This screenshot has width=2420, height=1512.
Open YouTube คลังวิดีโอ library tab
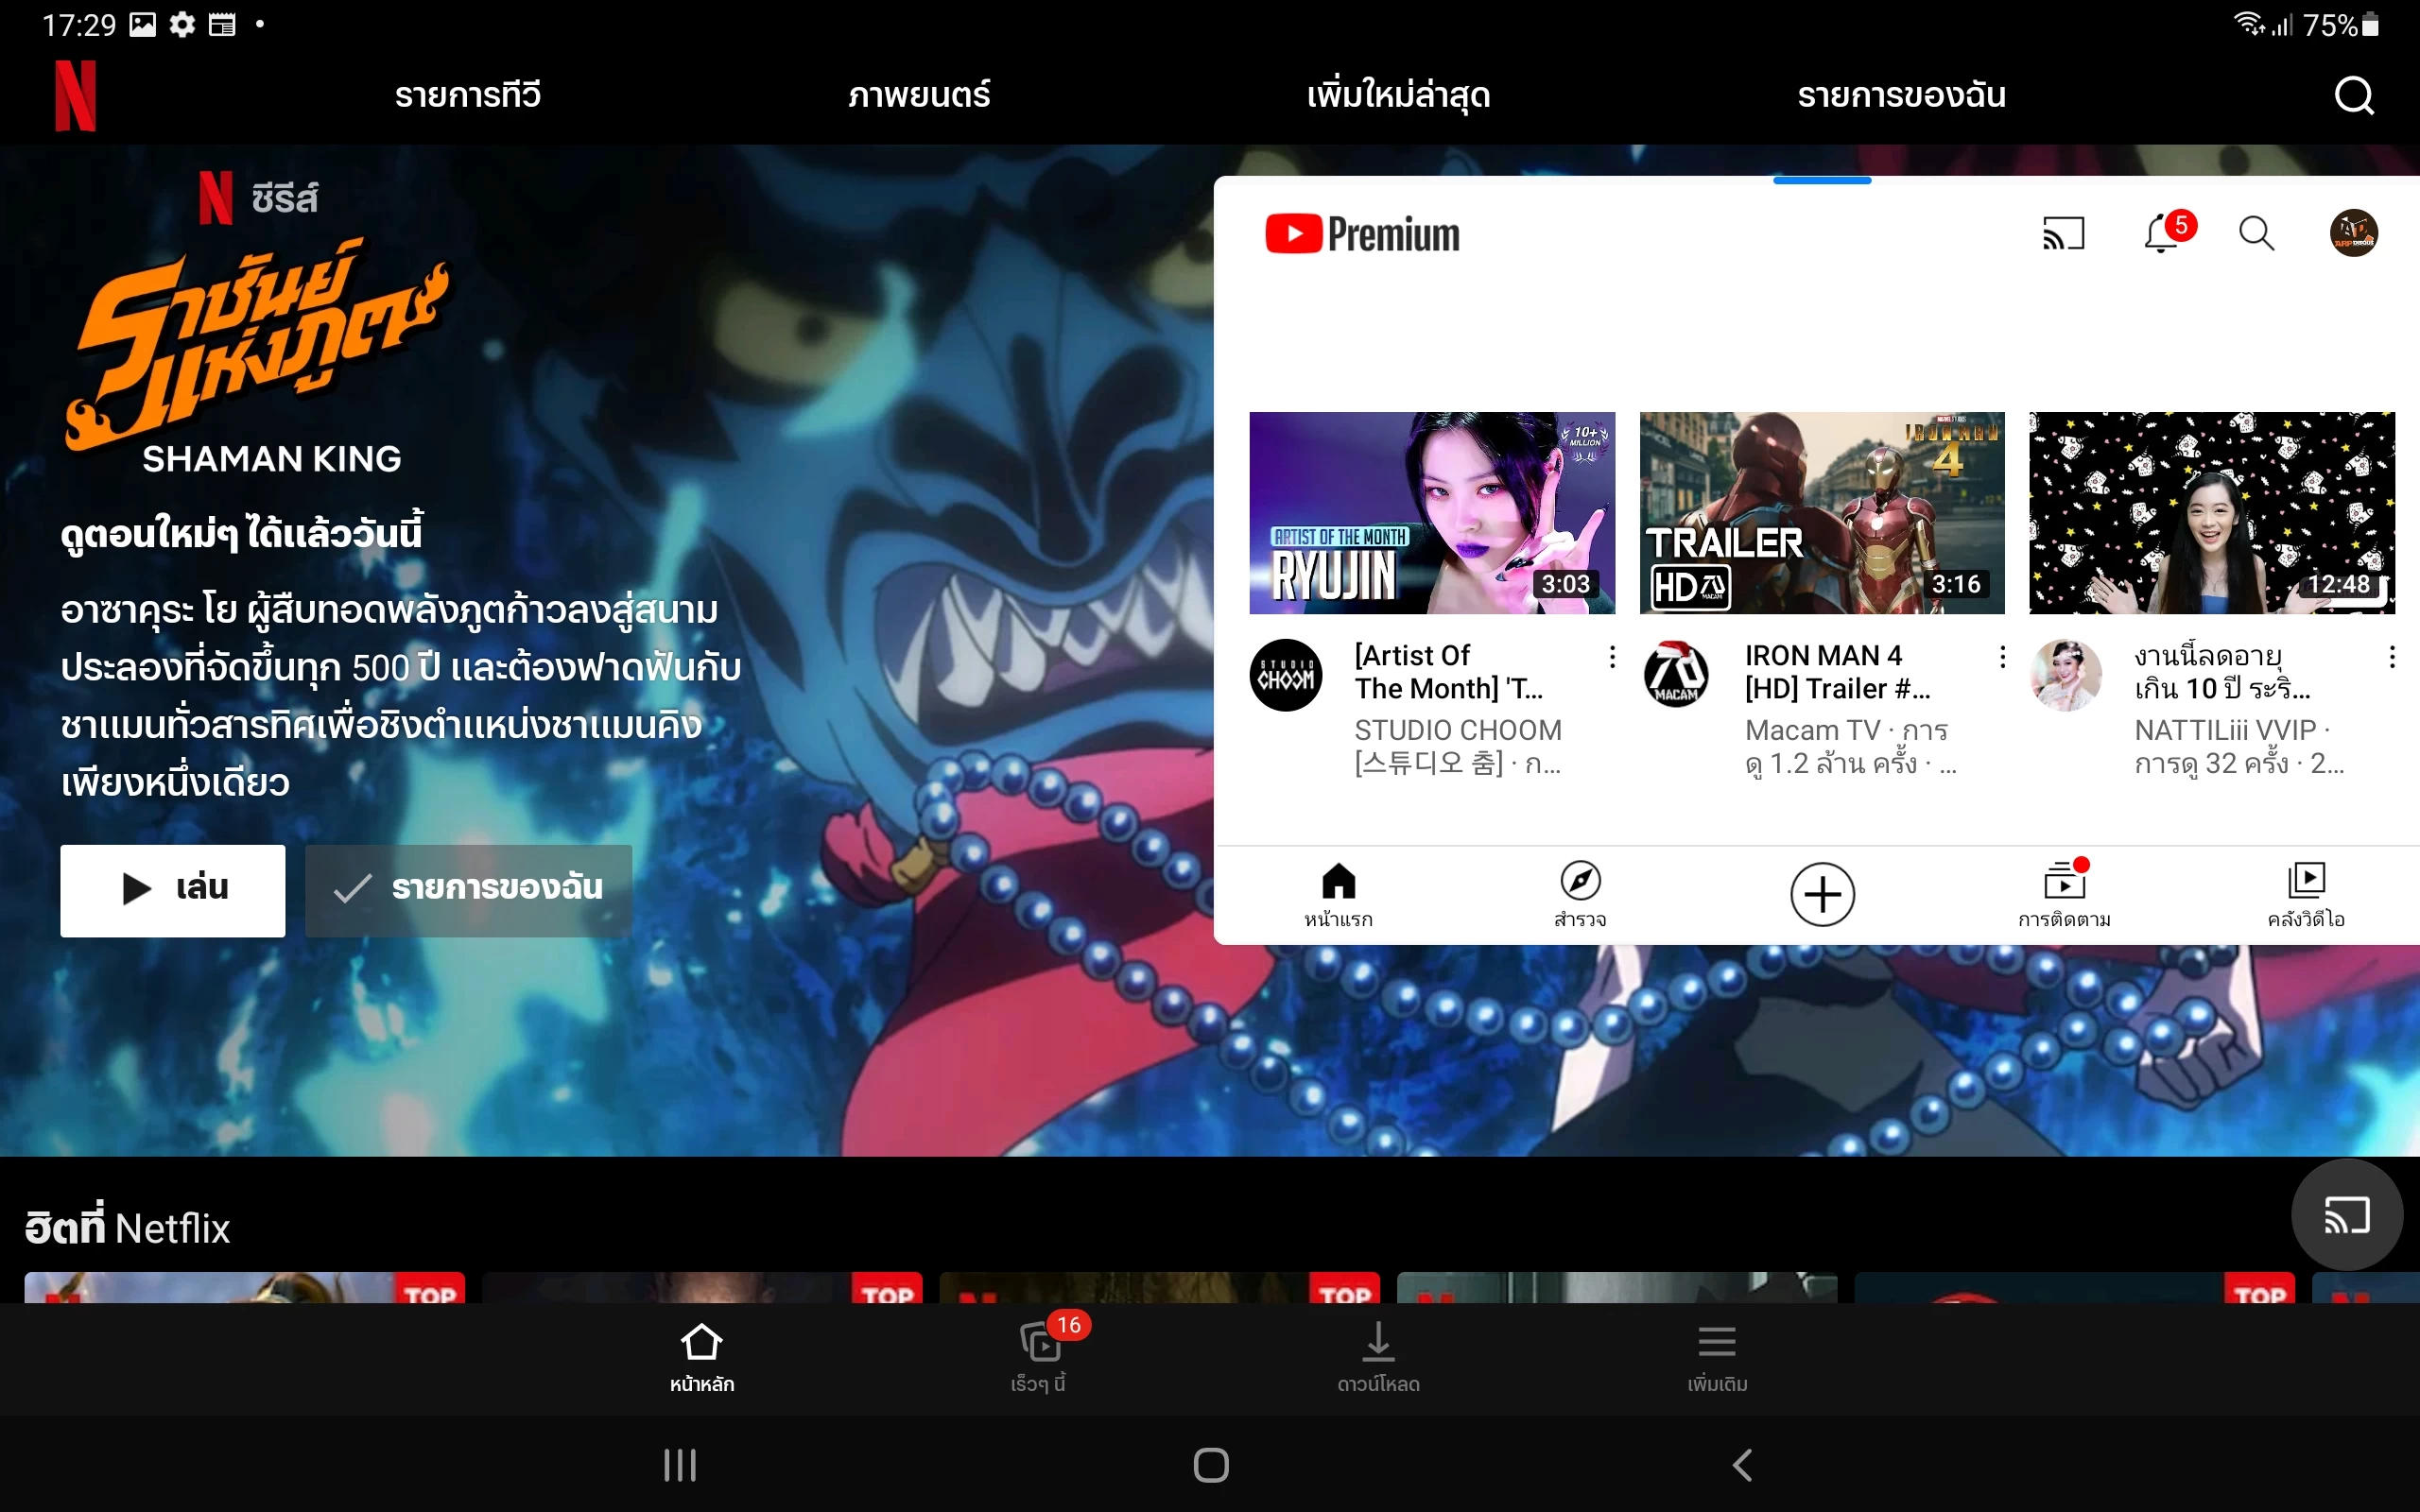(x=2306, y=895)
